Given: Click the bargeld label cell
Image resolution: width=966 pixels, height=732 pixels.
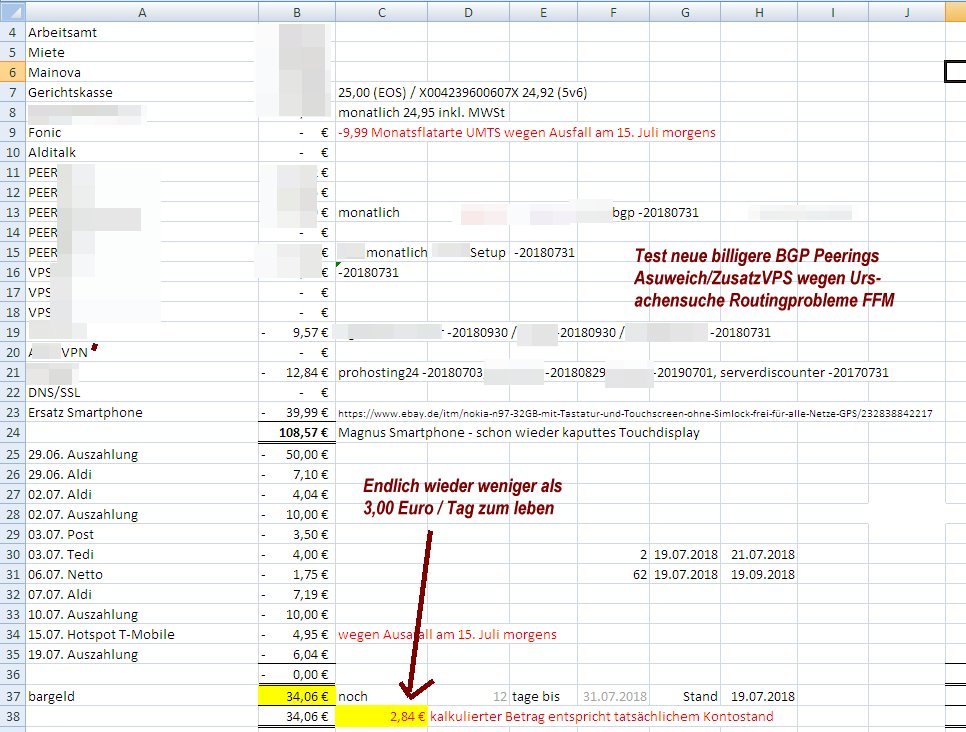Looking at the screenshot, I should coord(140,696).
